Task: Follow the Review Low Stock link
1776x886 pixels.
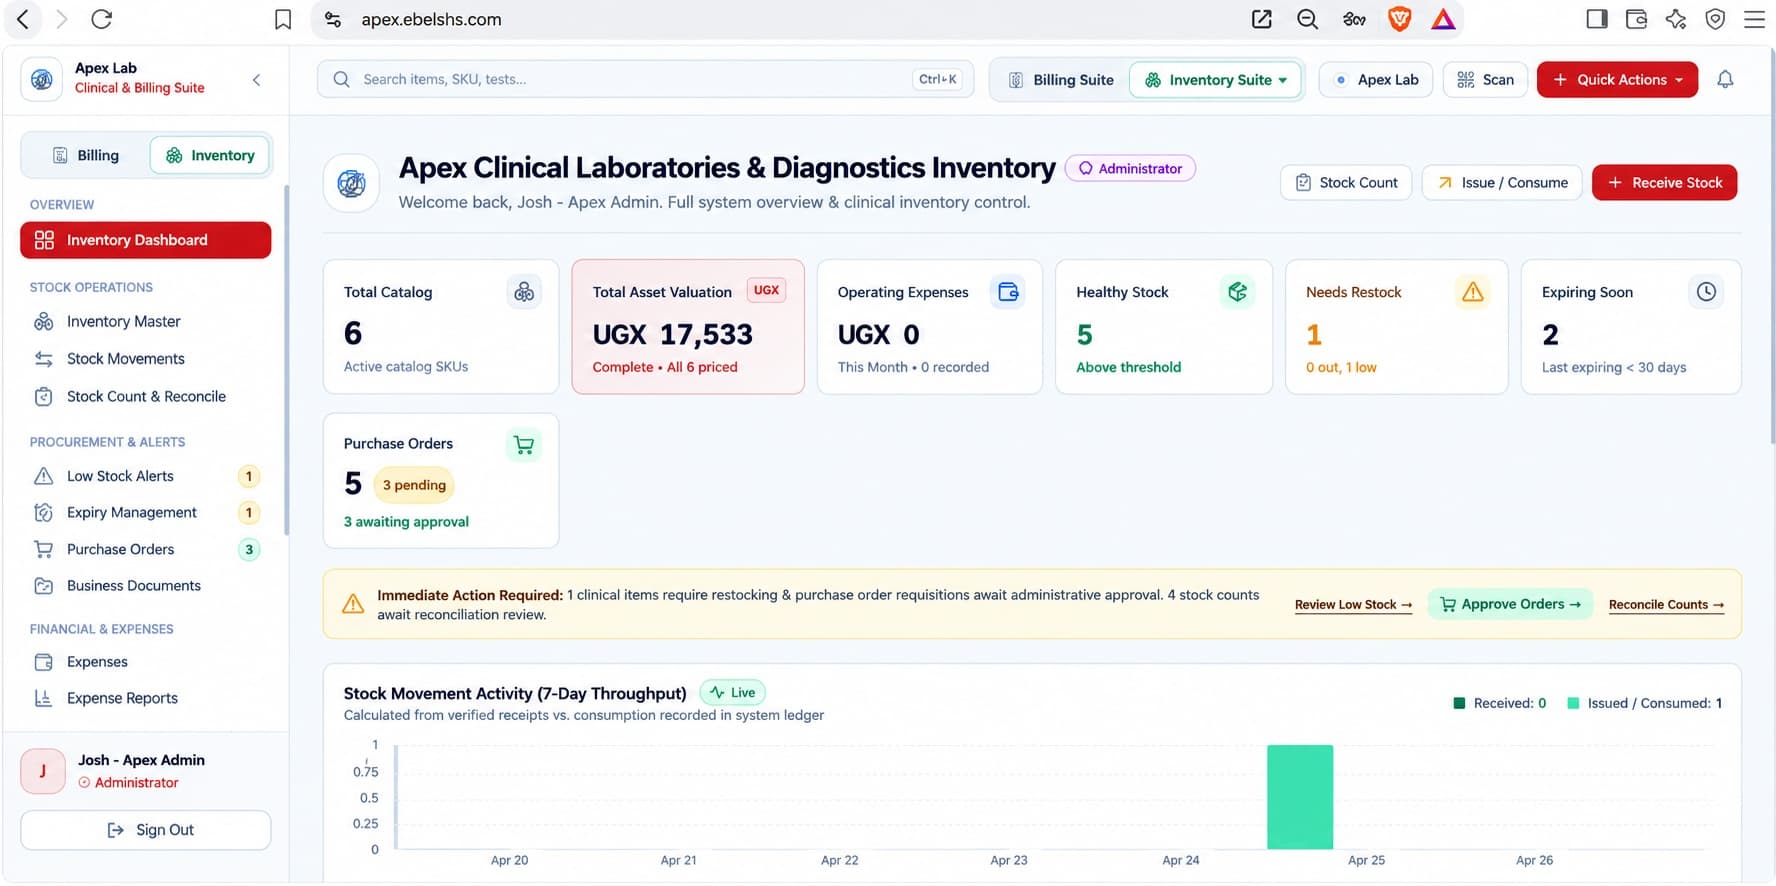Action: pos(1353,605)
